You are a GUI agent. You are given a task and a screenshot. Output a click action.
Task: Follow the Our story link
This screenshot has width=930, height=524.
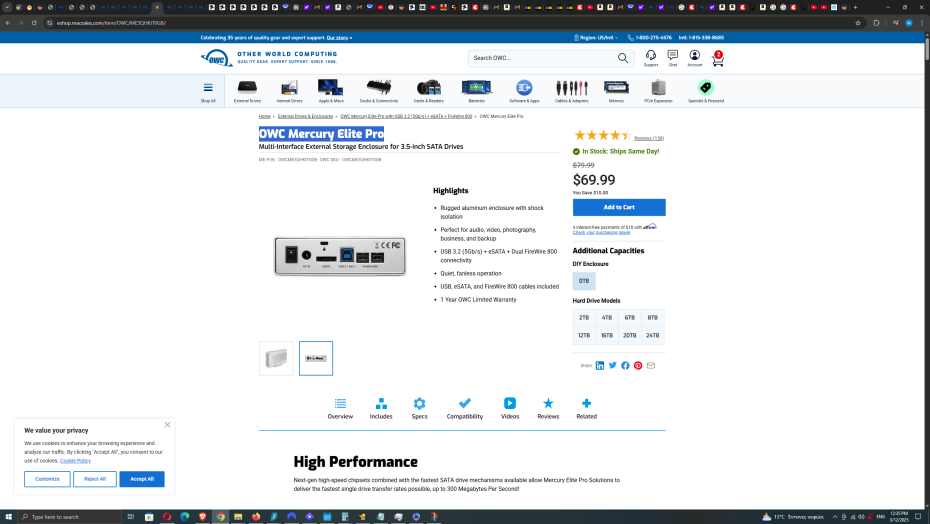coord(338,37)
